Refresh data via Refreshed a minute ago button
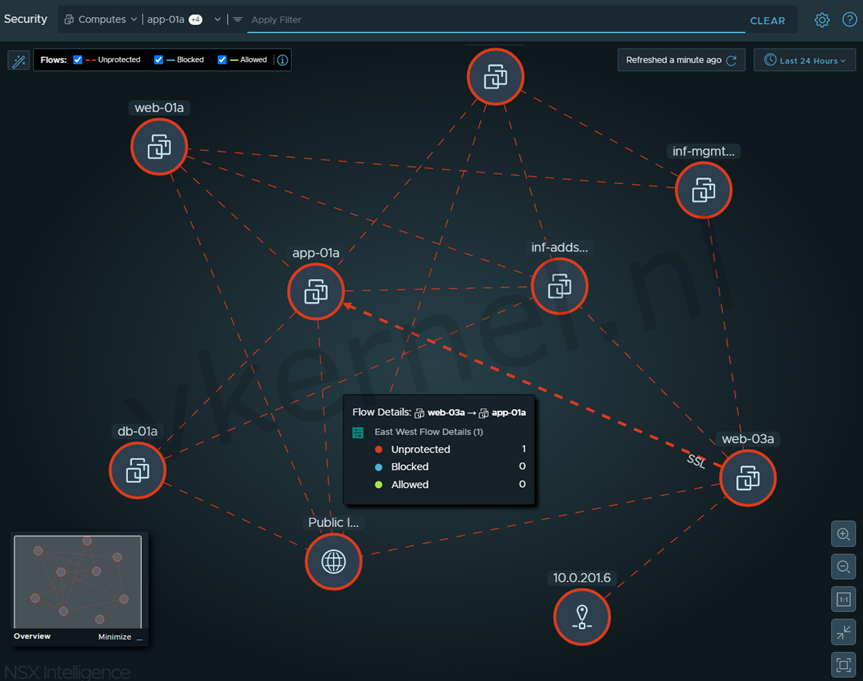The image size is (863, 681). [681, 60]
